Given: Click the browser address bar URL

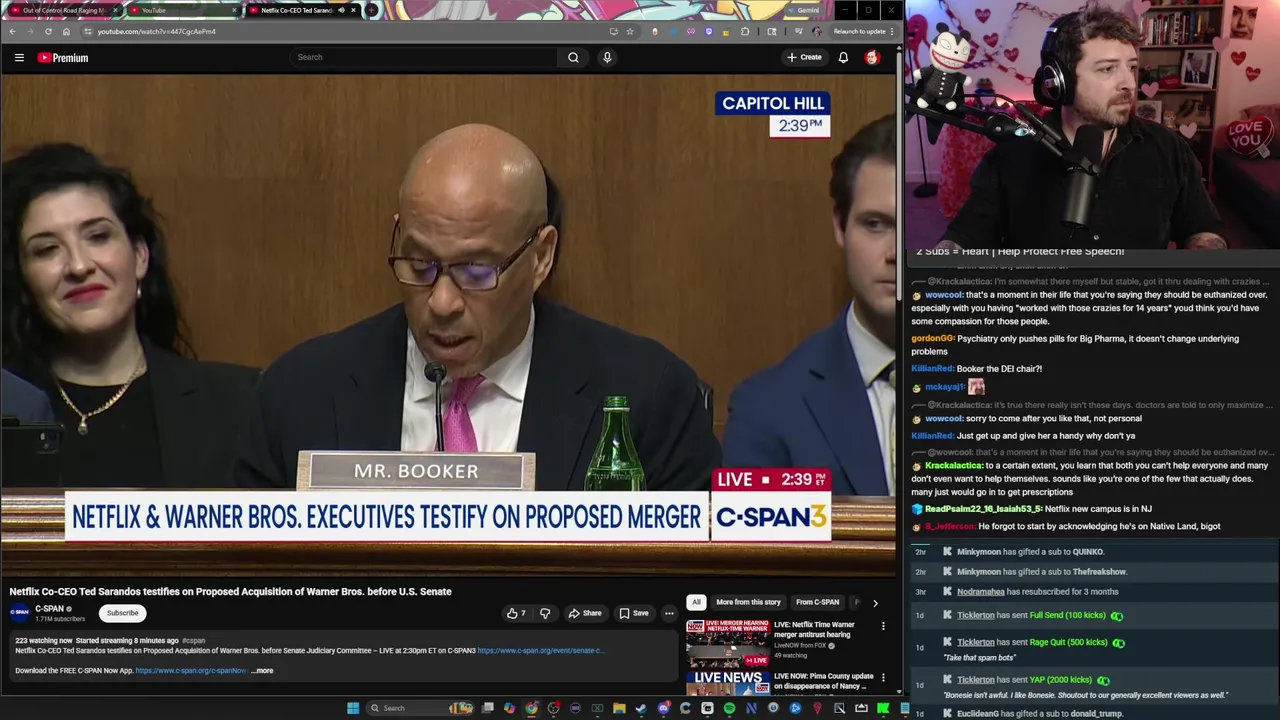Looking at the screenshot, I should coord(157,31).
